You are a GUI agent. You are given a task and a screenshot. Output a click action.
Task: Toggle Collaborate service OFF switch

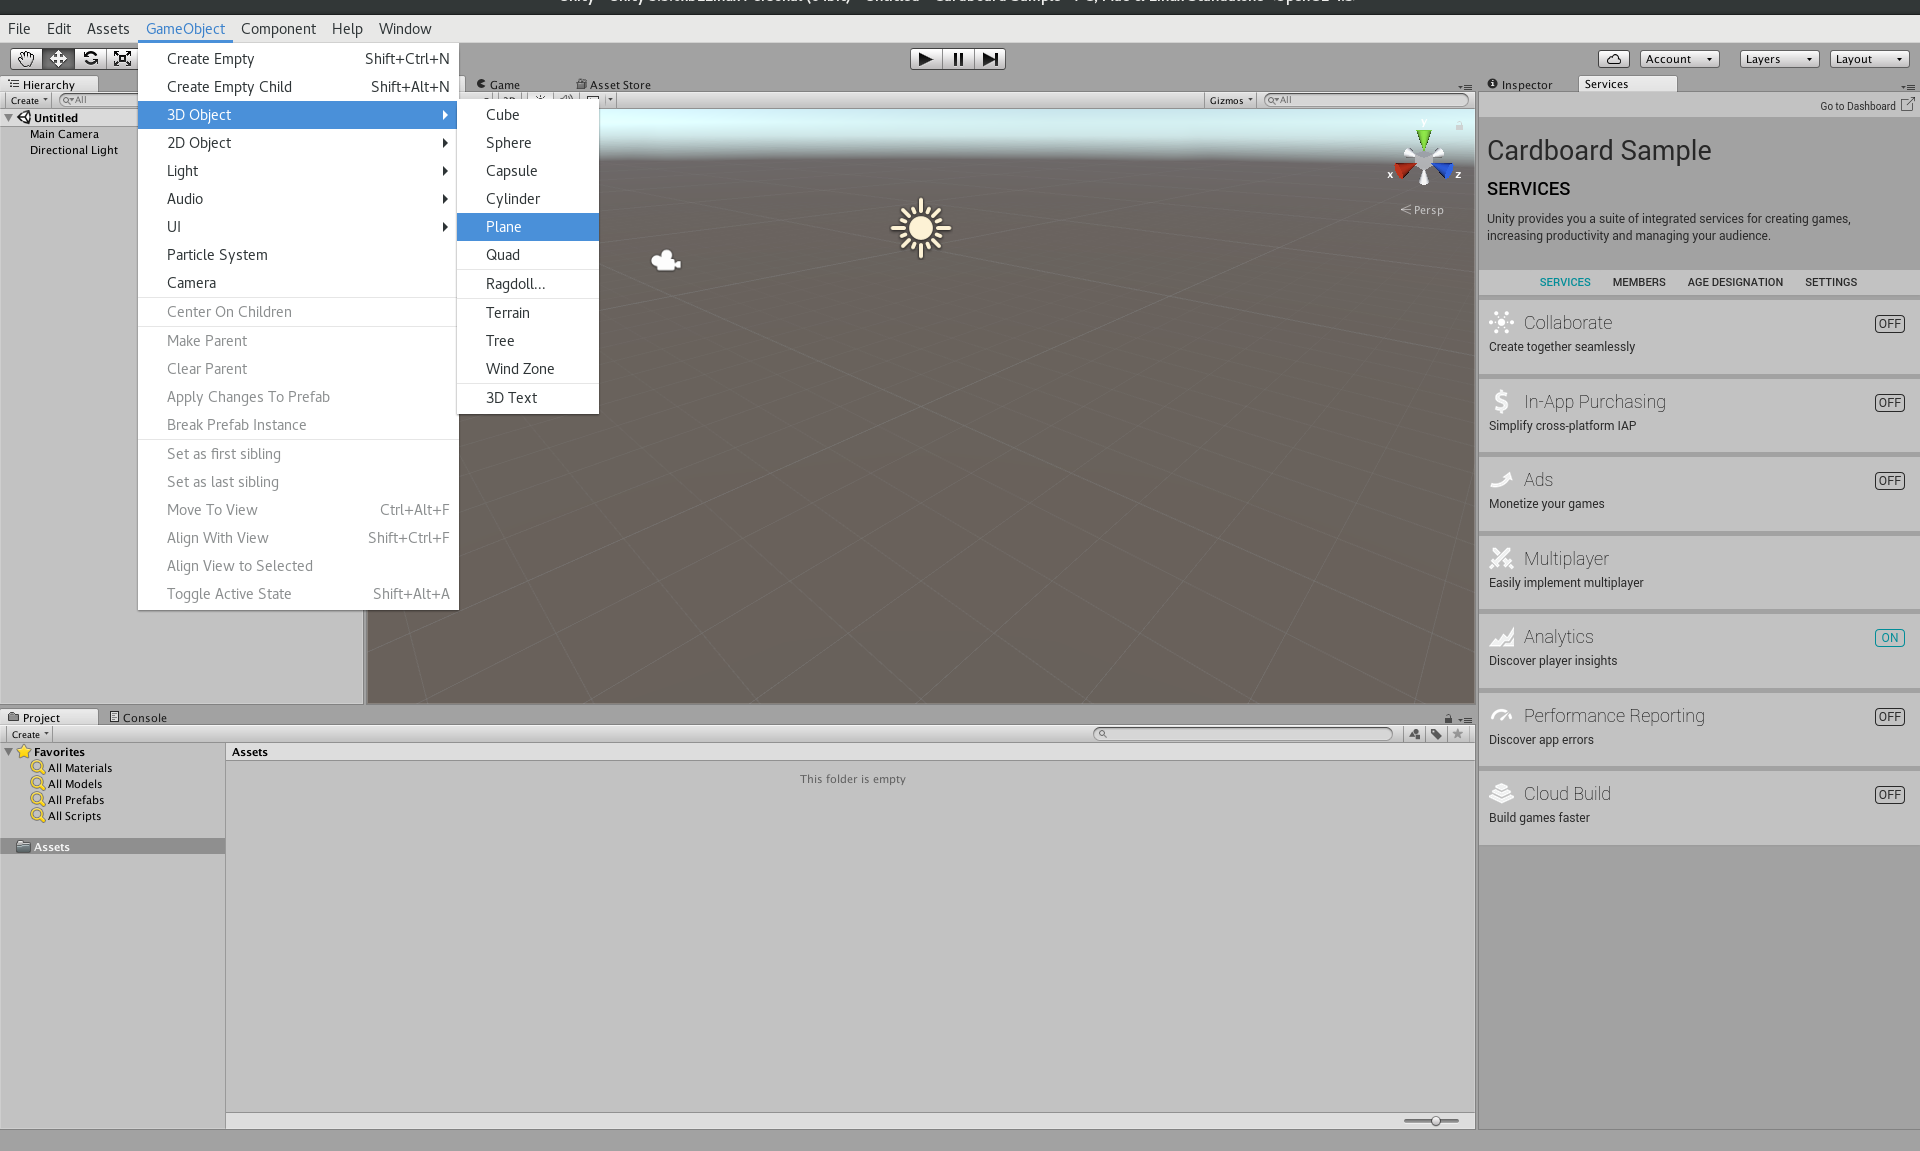[1889, 324]
